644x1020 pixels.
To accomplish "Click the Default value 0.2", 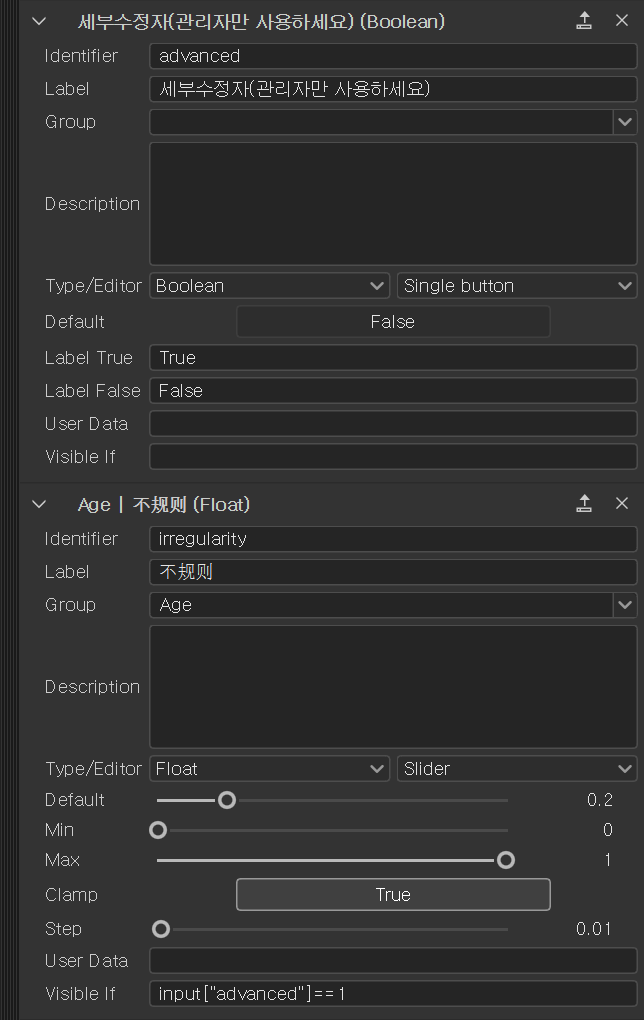I will 600,800.
